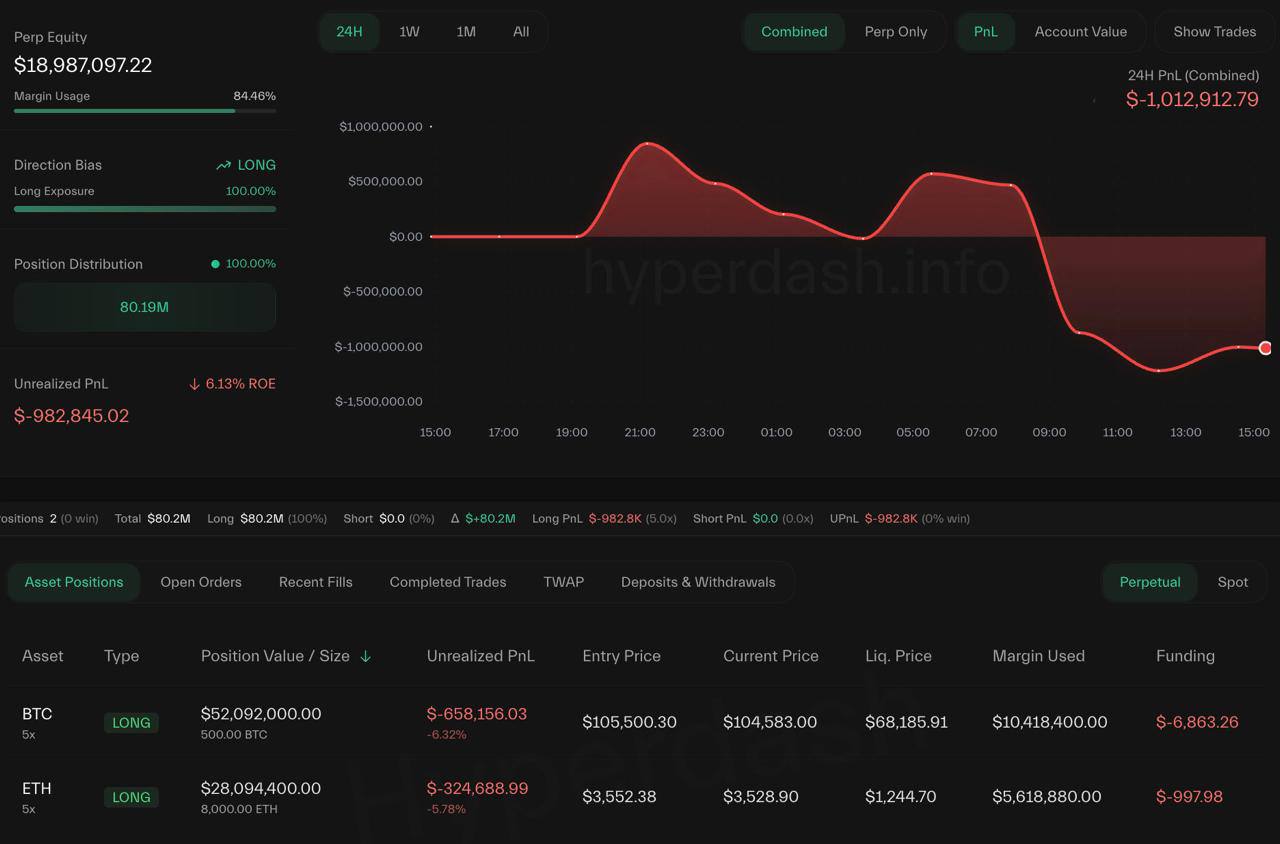Screen dimensions: 1280x844
Task: Switch to Spot positions
Action: (1232, 582)
